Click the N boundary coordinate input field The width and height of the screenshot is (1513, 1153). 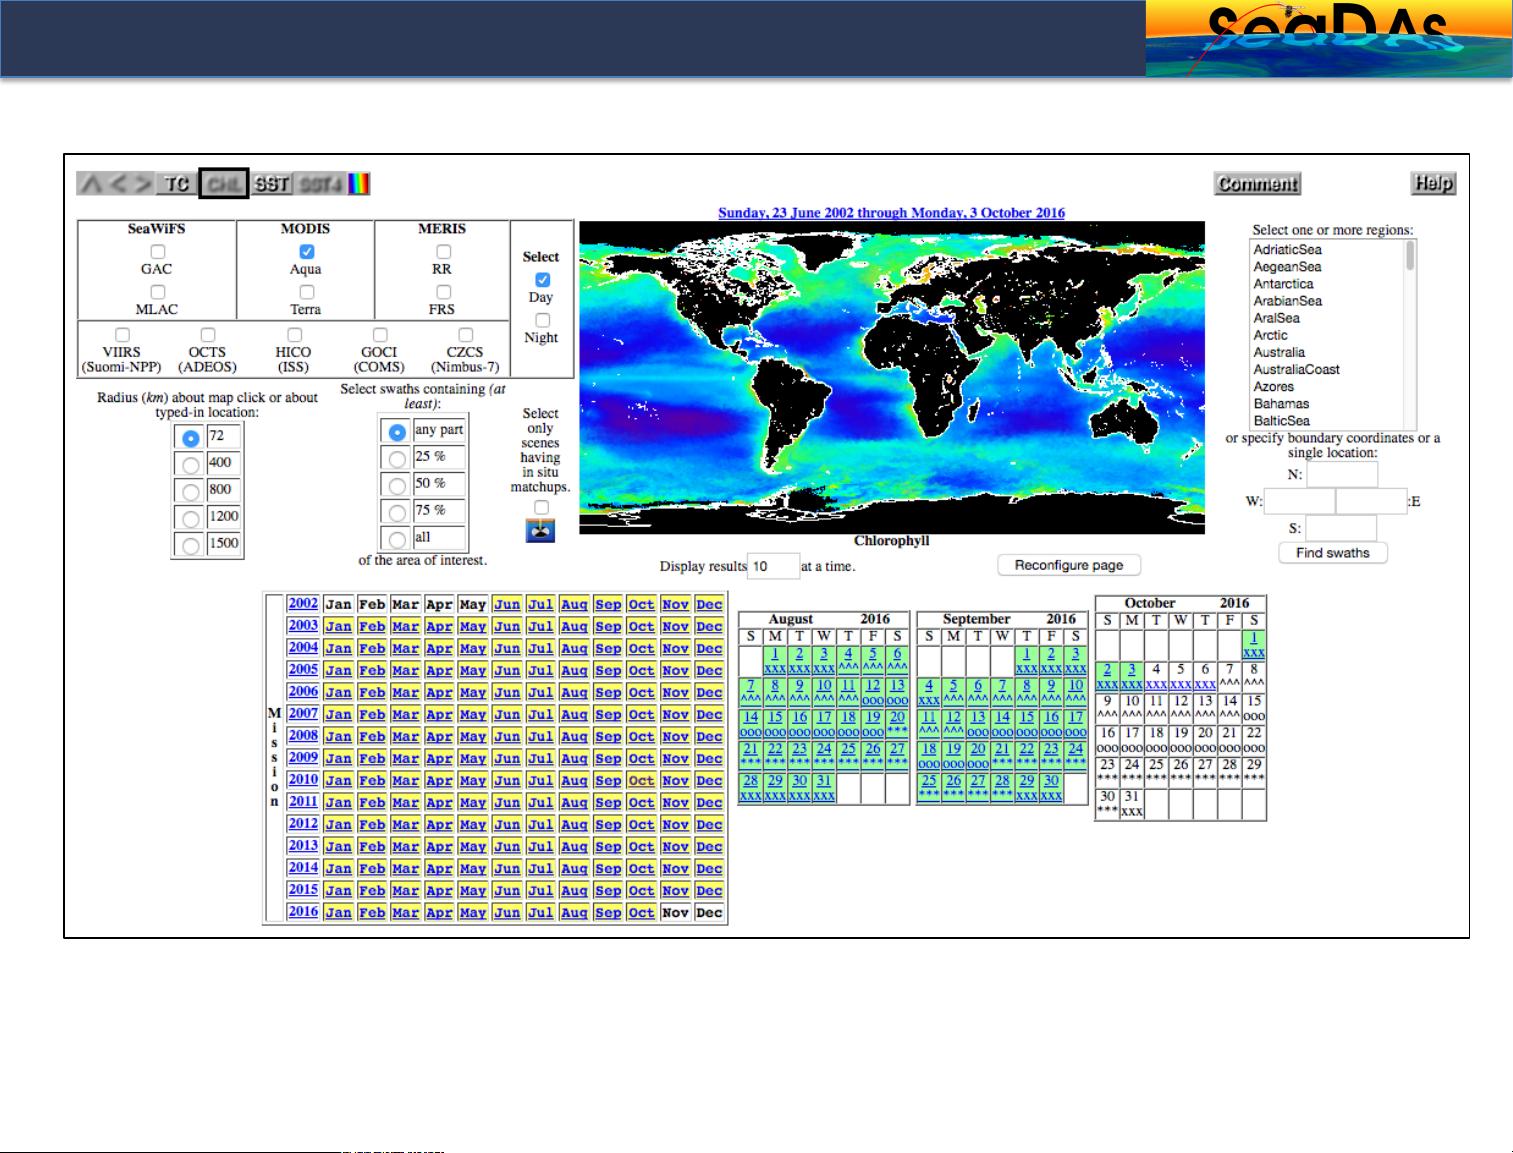point(1341,475)
